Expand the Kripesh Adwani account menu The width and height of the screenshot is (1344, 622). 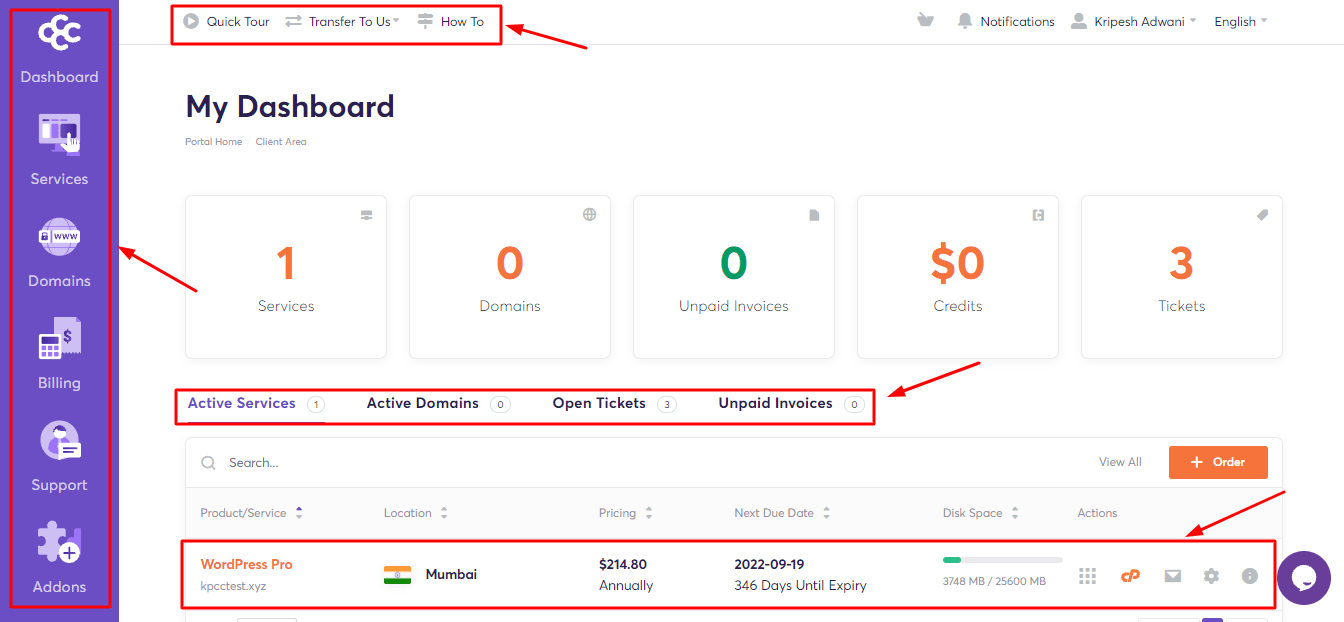pyautogui.click(x=1133, y=20)
